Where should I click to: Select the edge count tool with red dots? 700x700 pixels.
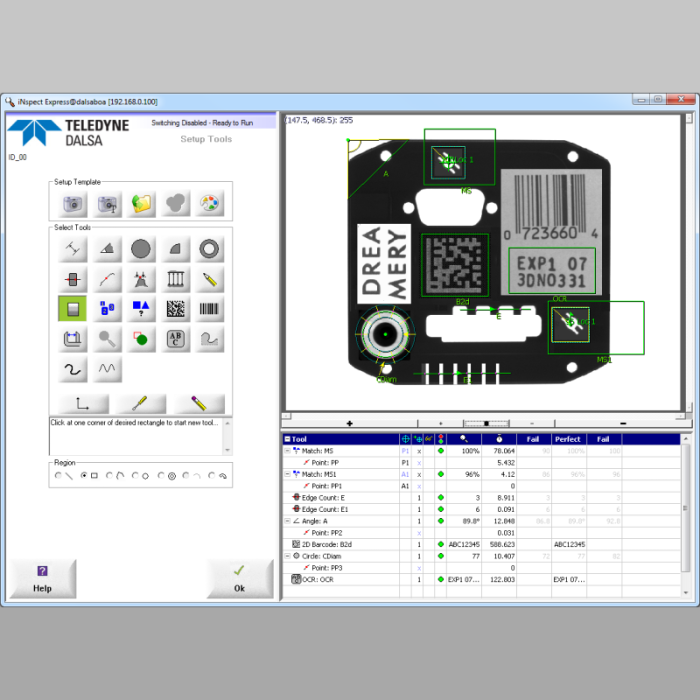pyautogui.click(x=72, y=279)
